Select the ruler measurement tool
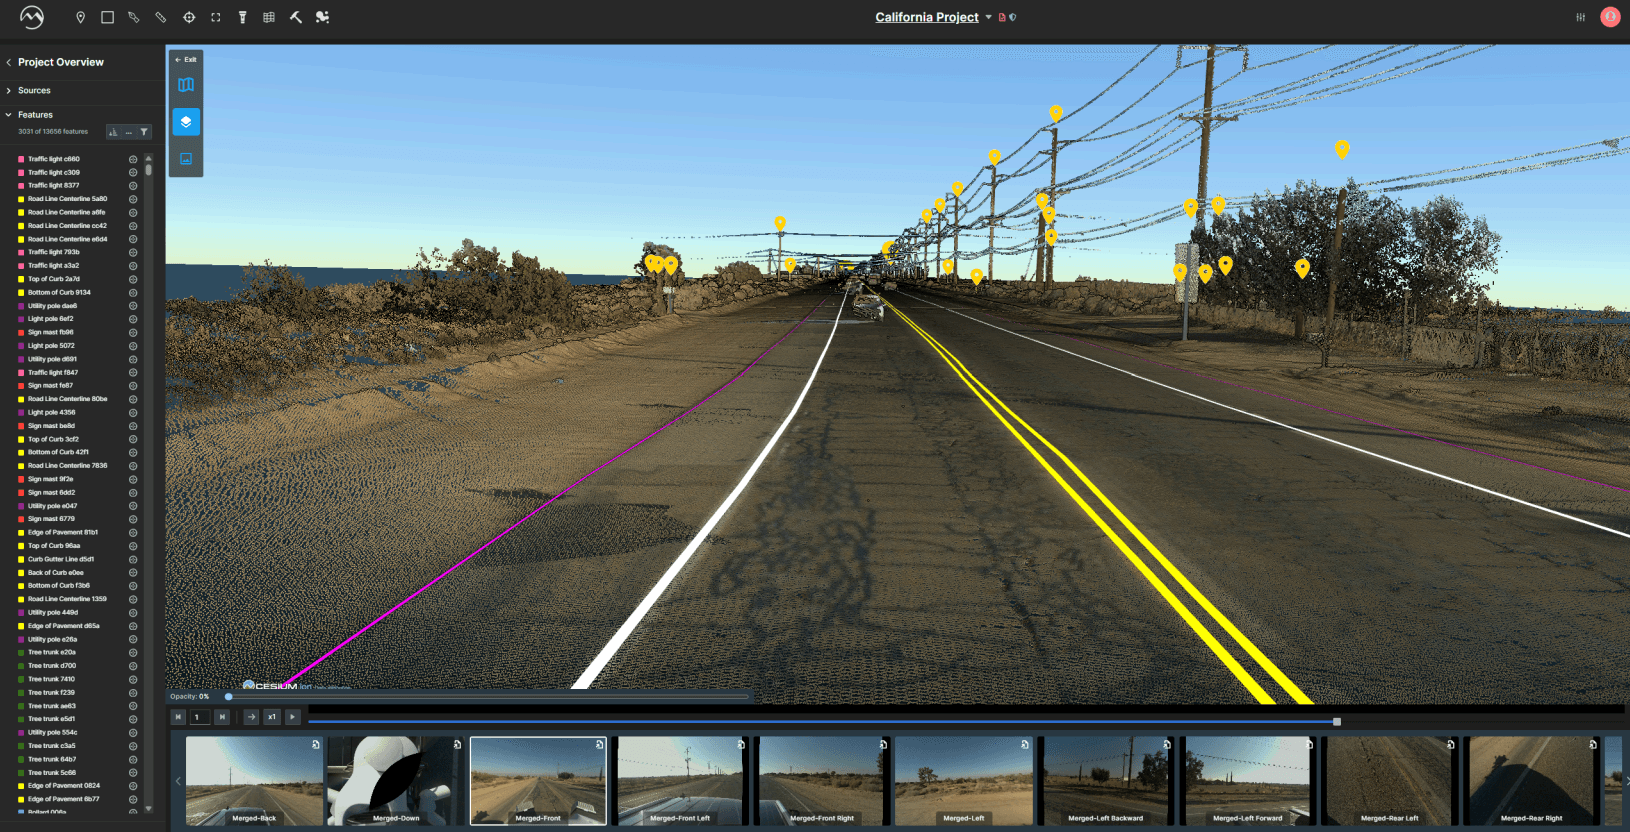Screen dimensions: 1630x832 161,17
